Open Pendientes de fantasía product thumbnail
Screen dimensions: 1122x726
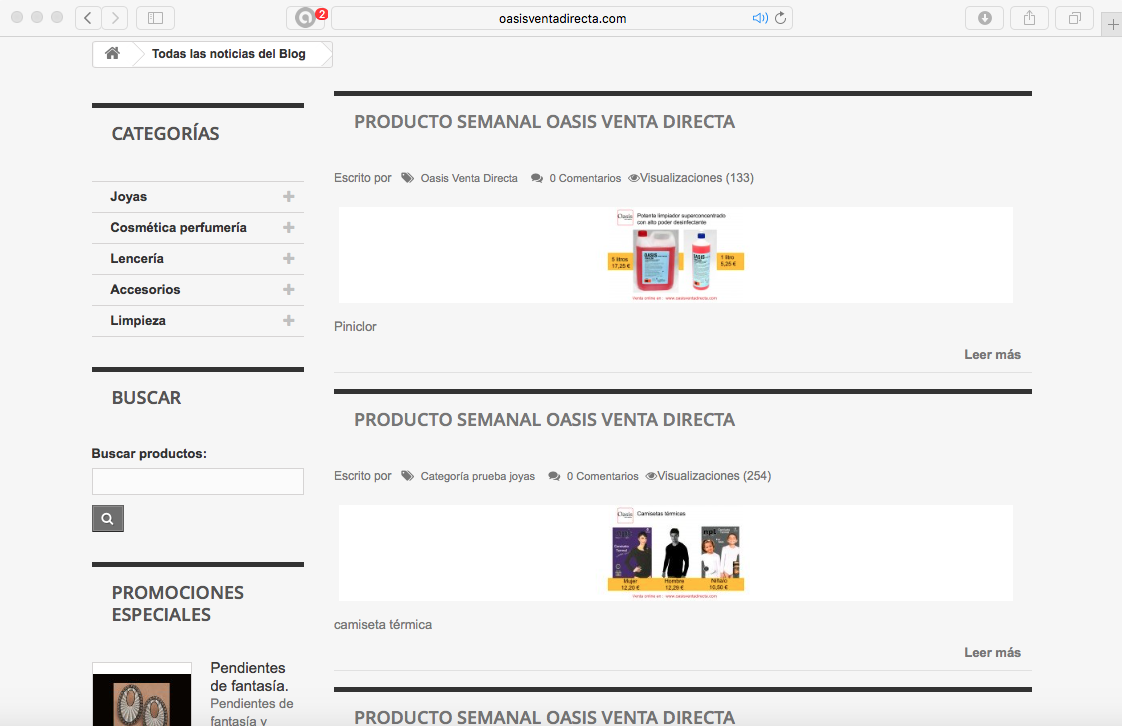(x=142, y=695)
